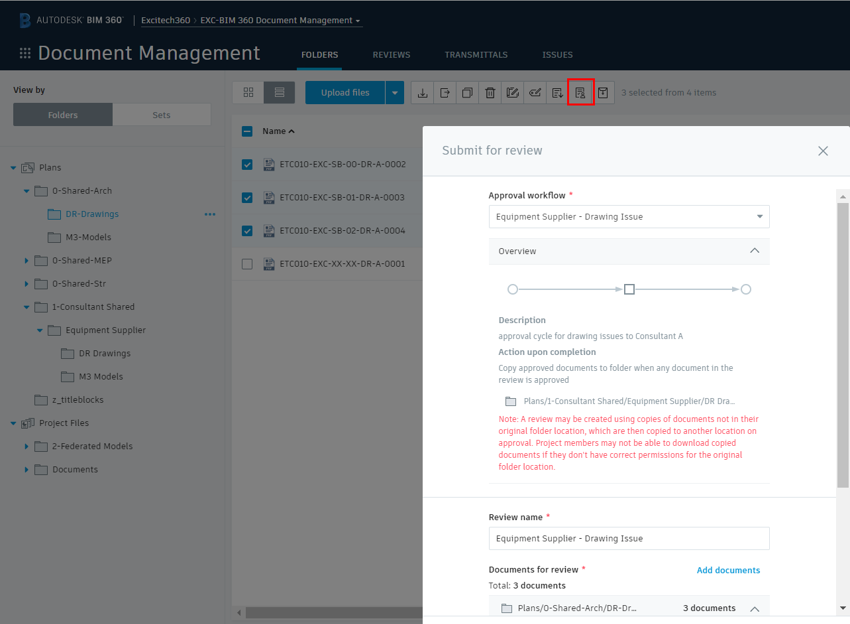The image size is (850, 624).
Task: Click the z_titleblocks folder icon
Action: (41, 400)
